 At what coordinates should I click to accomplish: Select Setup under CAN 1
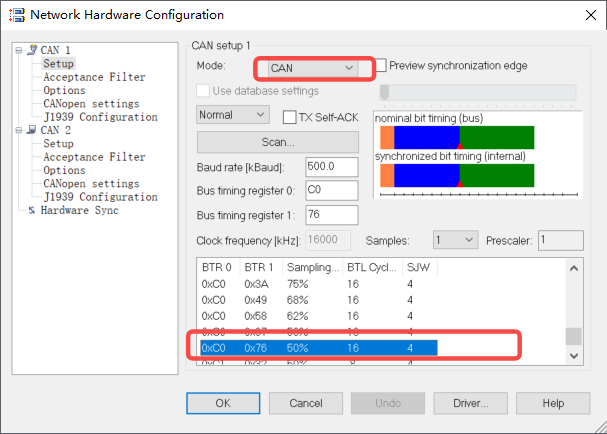[x=58, y=63]
